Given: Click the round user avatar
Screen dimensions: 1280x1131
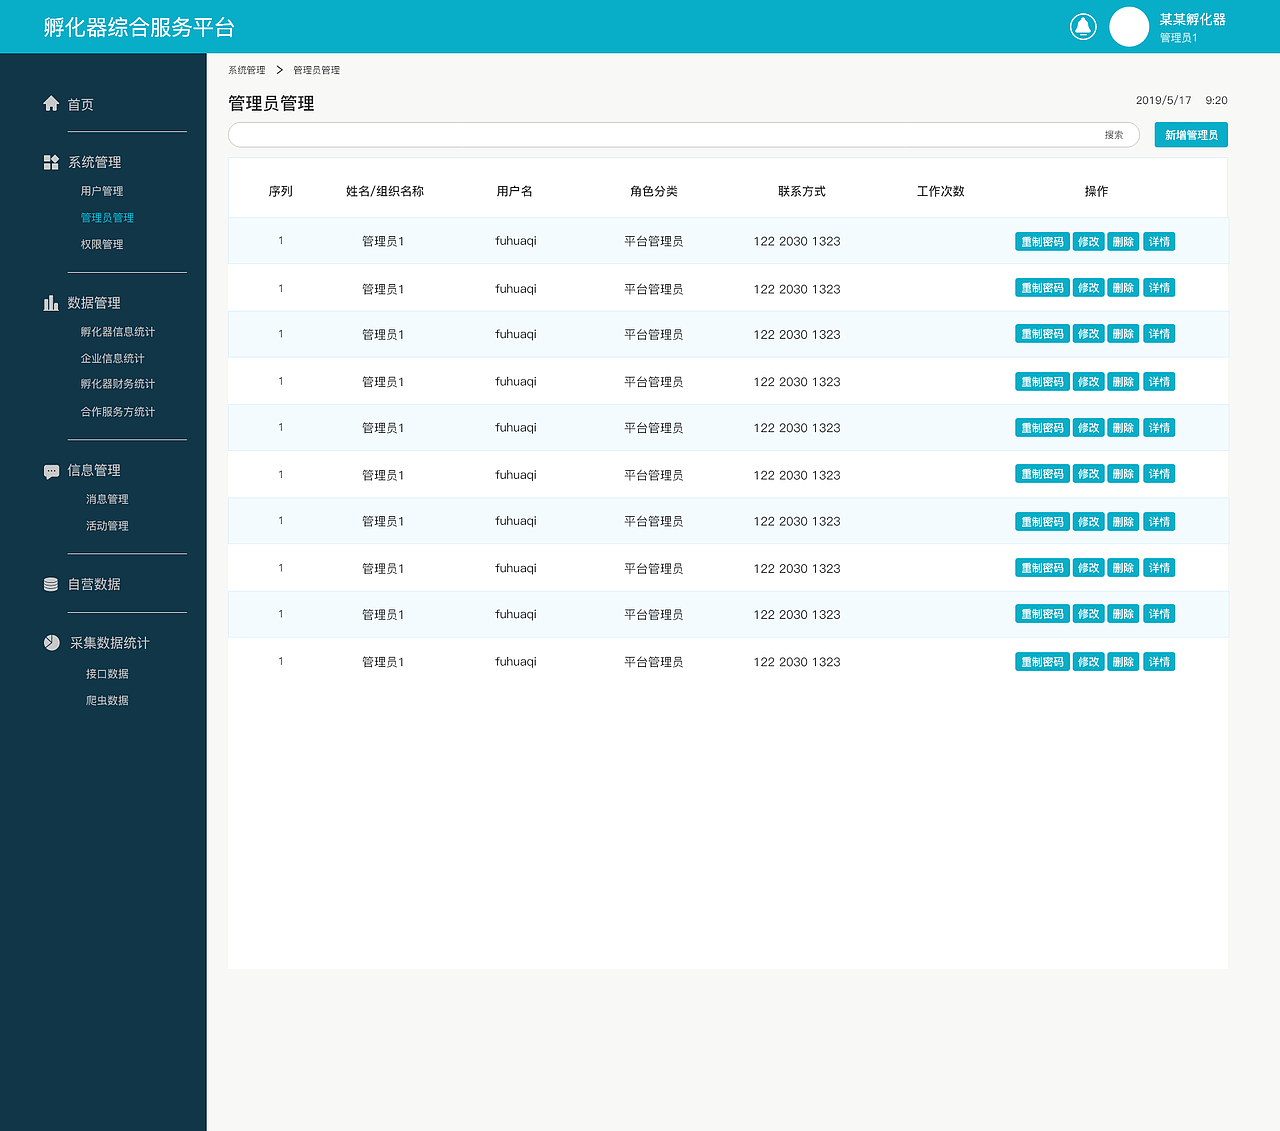Looking at the screenshot, I should 1129,27.
